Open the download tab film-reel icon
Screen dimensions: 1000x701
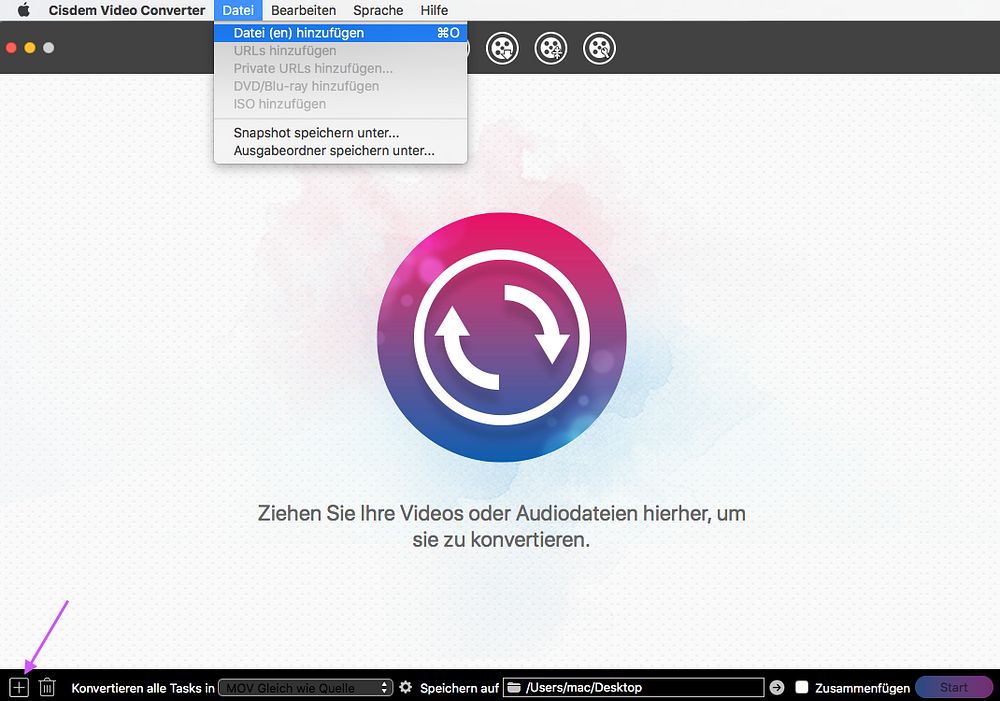(x=503, y=48)
